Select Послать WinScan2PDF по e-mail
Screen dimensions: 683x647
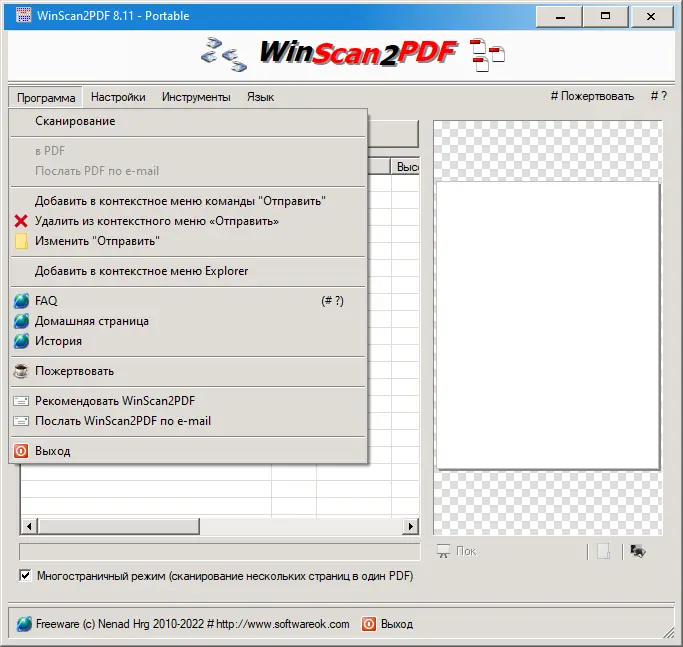point(188,421)
